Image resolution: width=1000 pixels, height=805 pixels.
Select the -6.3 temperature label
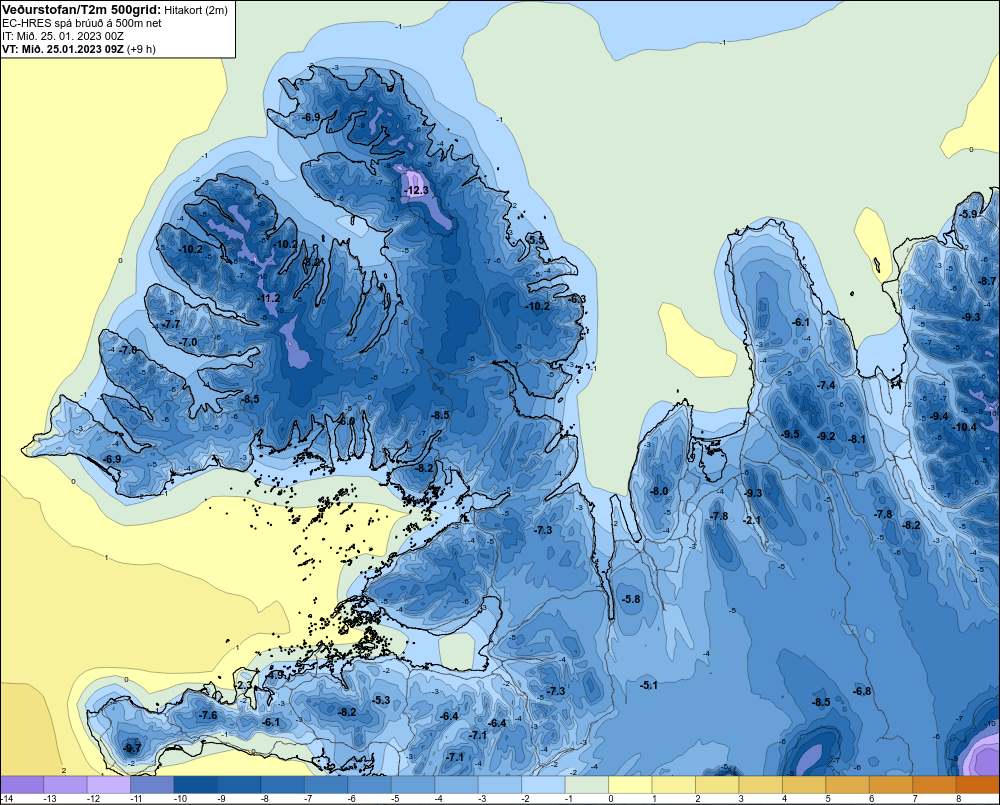576,299
